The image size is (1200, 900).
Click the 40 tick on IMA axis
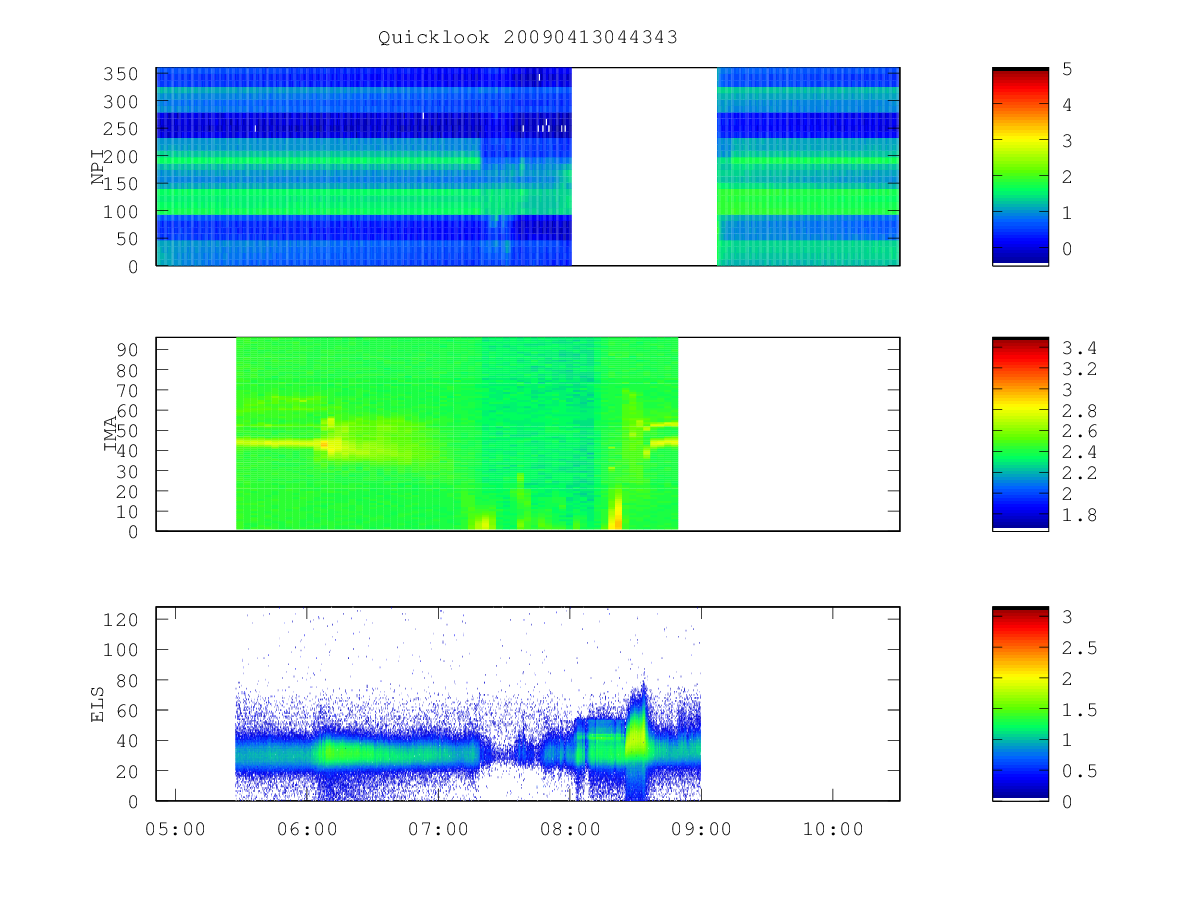(127, 451)
